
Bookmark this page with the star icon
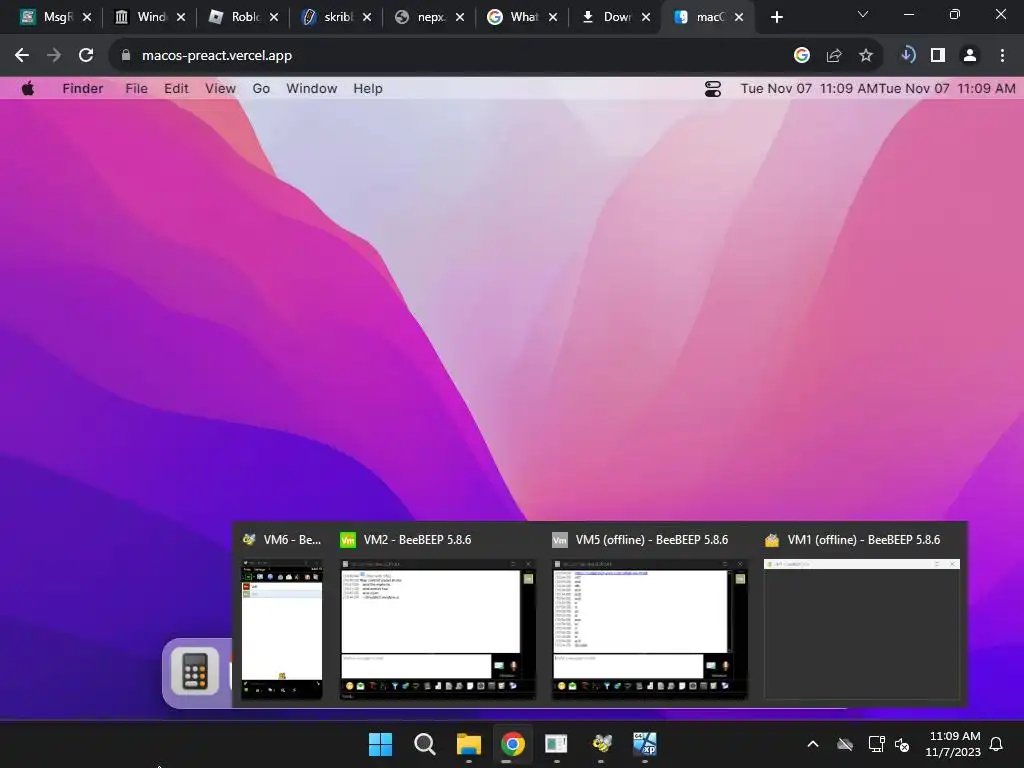tap(865, 56)
